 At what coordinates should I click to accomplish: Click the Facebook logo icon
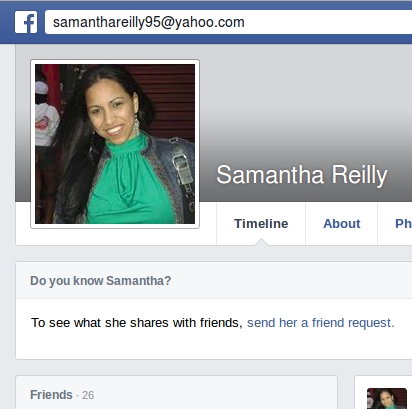pos(26,22)
